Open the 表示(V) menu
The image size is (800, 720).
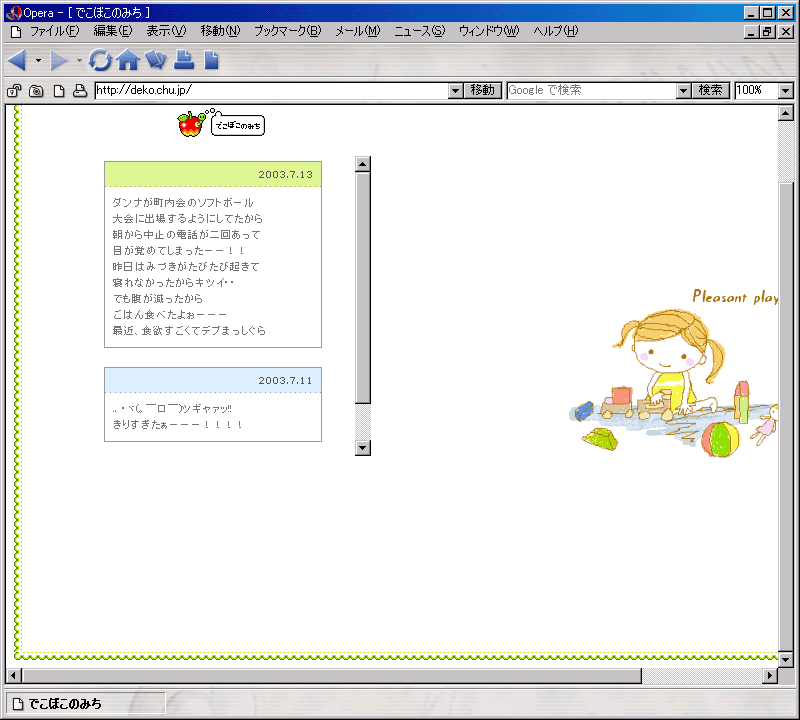[x=166, y=31]
